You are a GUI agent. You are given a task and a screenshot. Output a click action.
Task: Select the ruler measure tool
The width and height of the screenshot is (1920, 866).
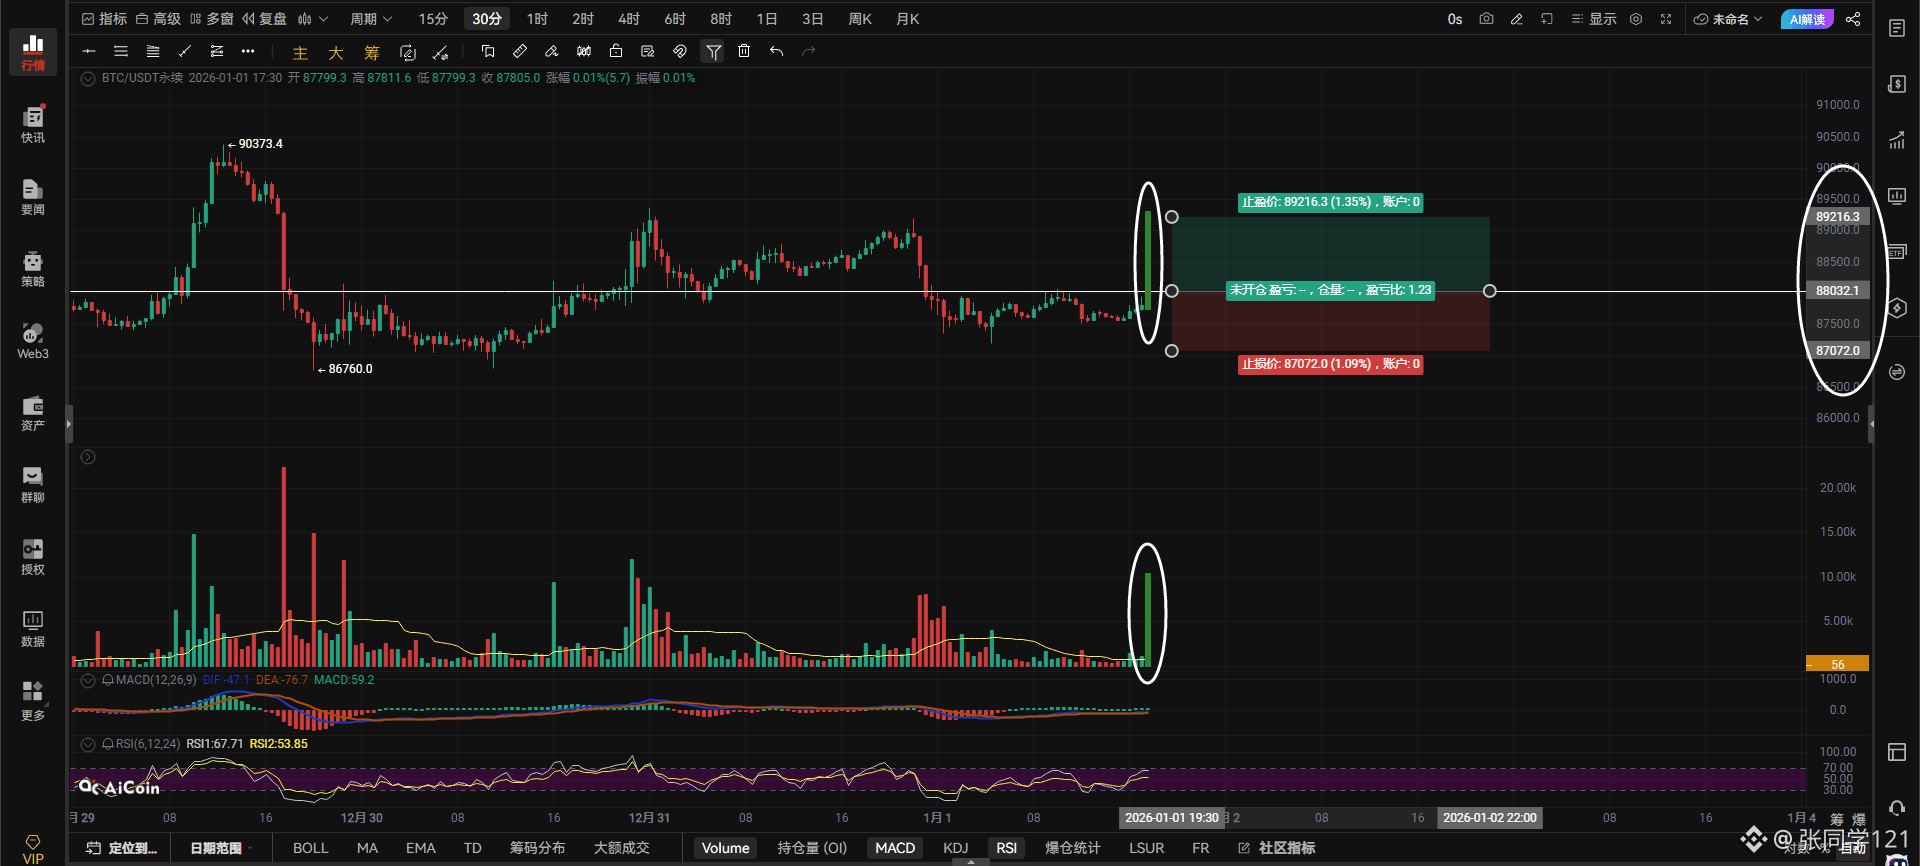coord(520,51)
